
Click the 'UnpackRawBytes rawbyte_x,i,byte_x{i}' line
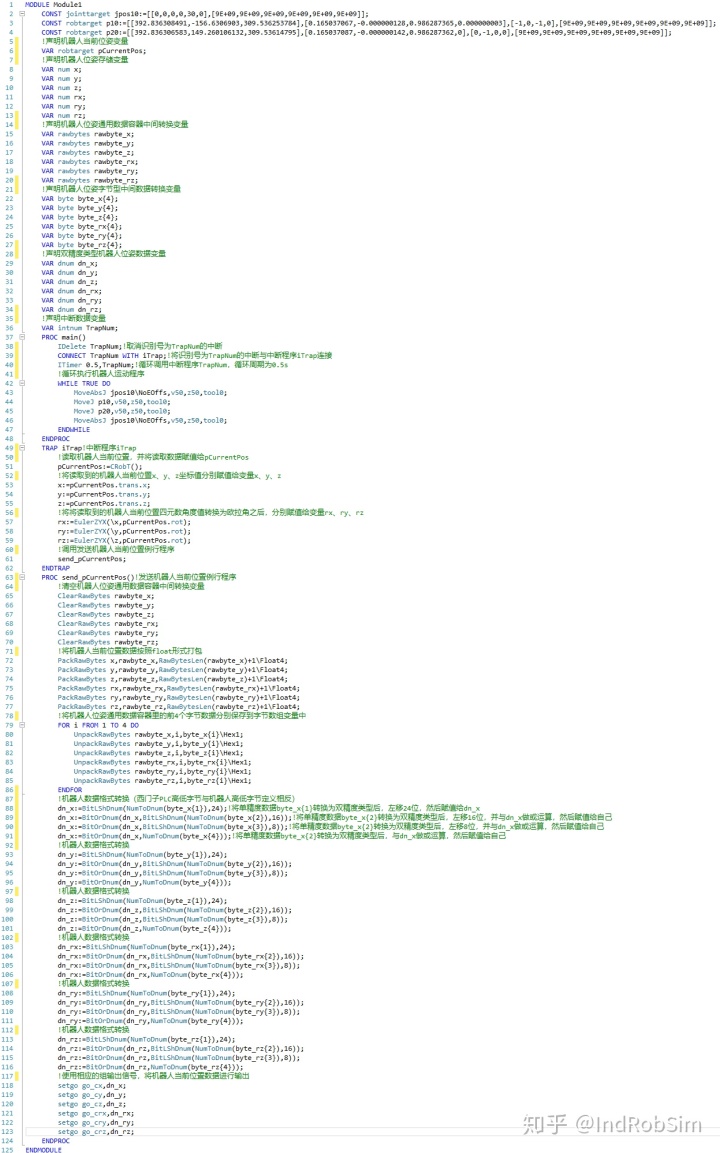tap(158, 734)
